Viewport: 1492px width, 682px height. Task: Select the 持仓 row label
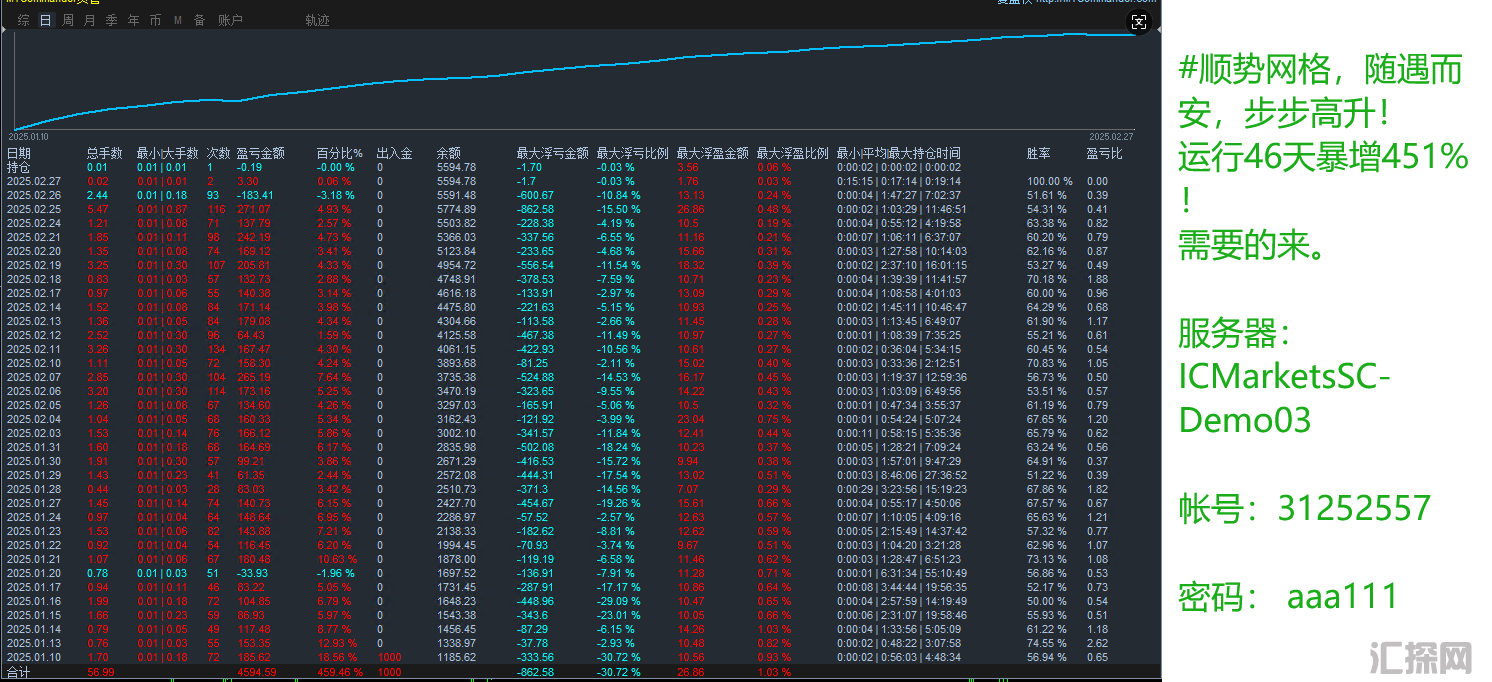point(19,167)
